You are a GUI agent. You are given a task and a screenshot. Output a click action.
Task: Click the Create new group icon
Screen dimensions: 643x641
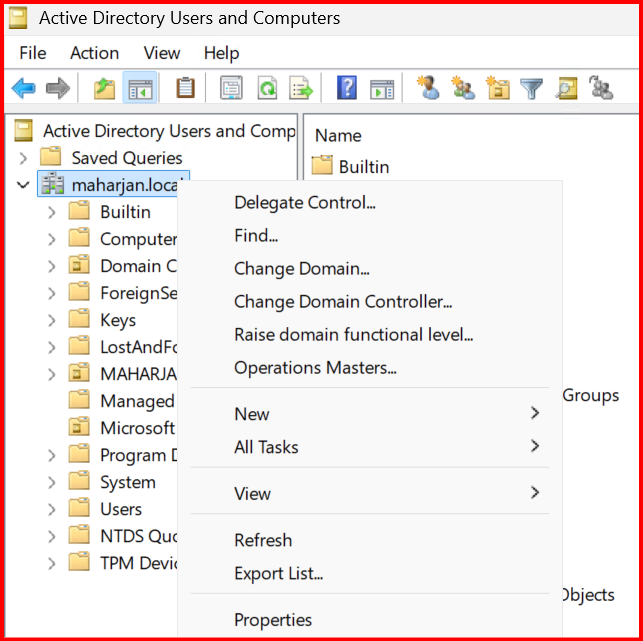[x=463, y=89]
